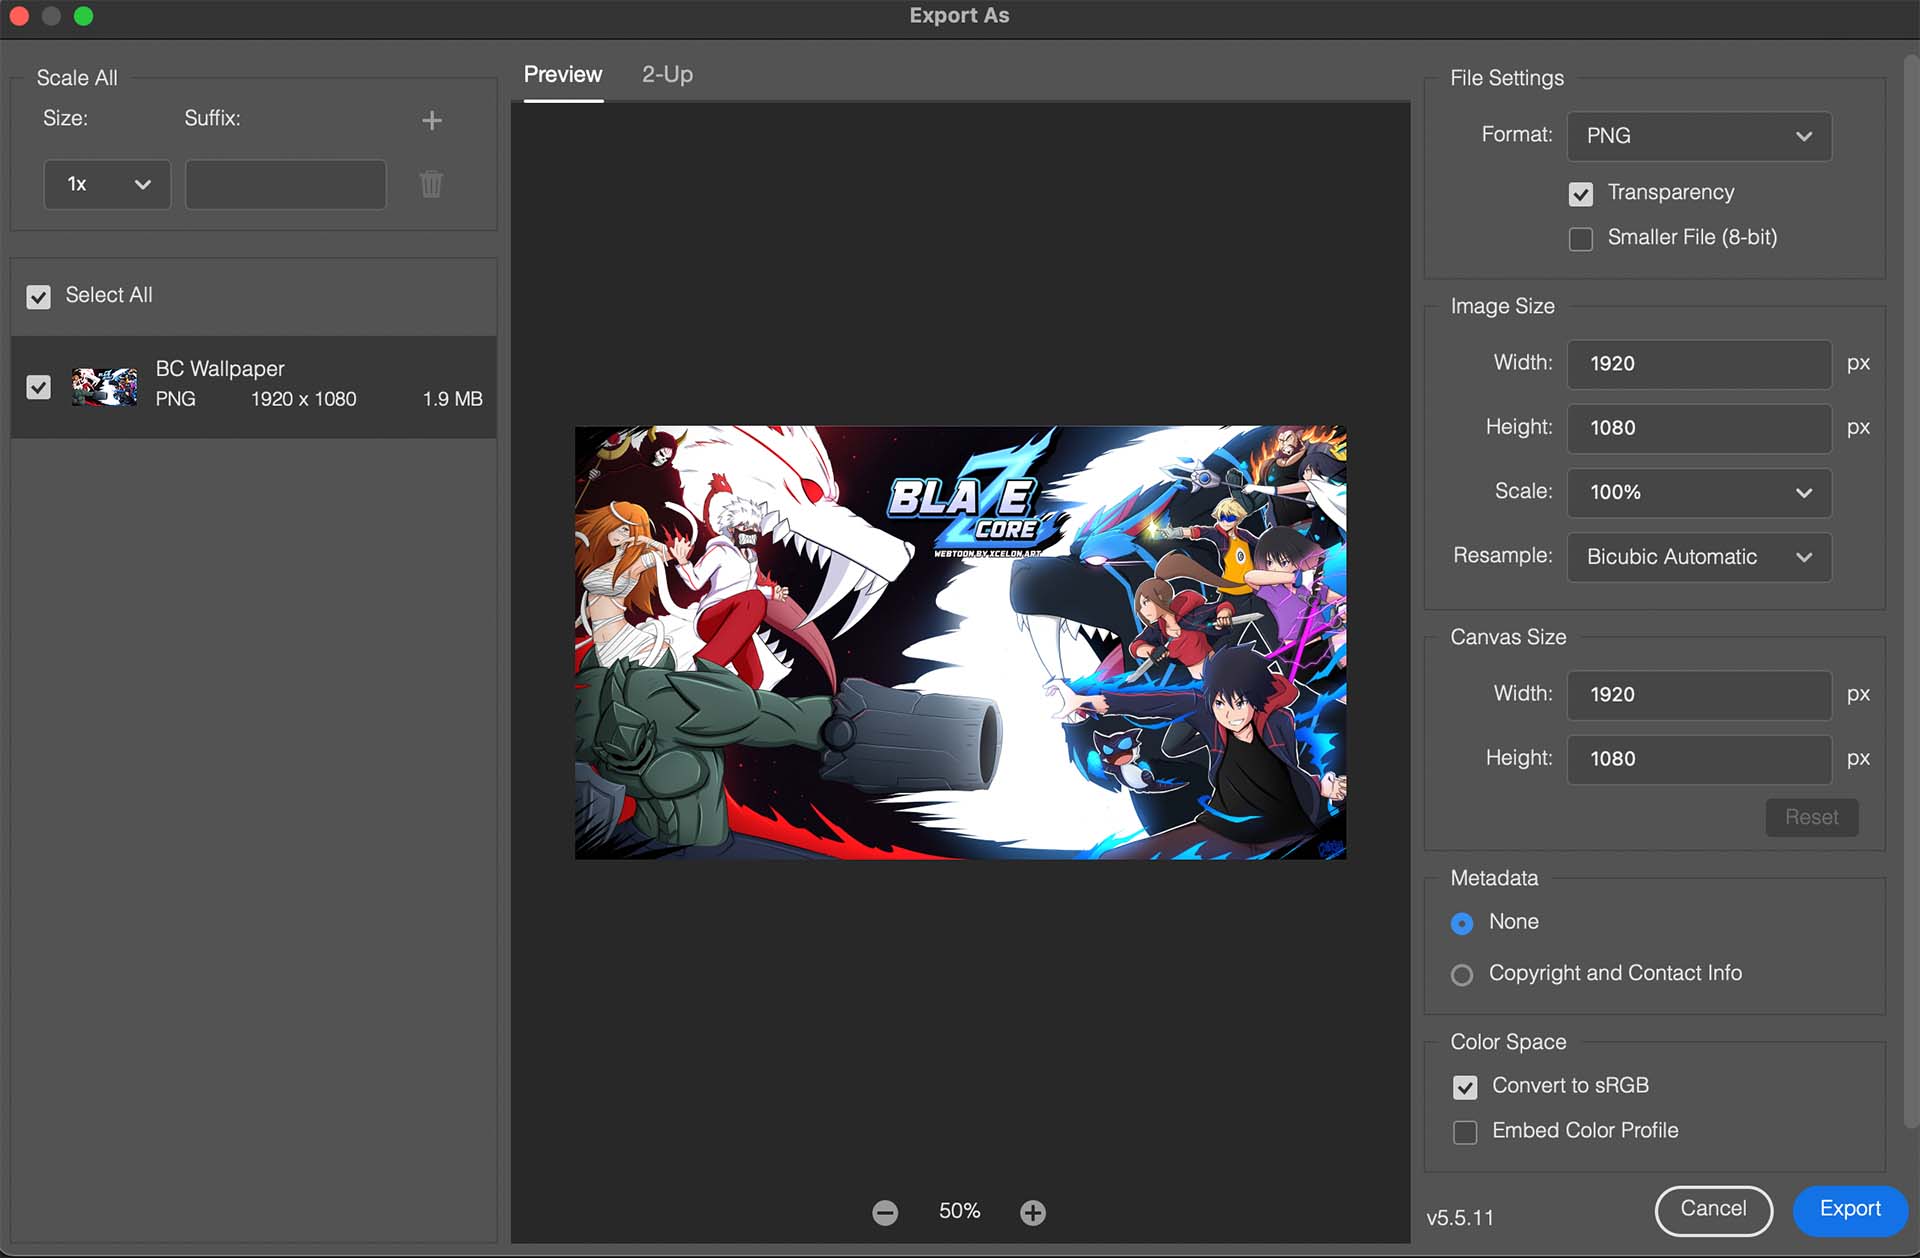1920x1258 pixels.
Task: Switch to the 2-Up tab
Action: (667, 75)
